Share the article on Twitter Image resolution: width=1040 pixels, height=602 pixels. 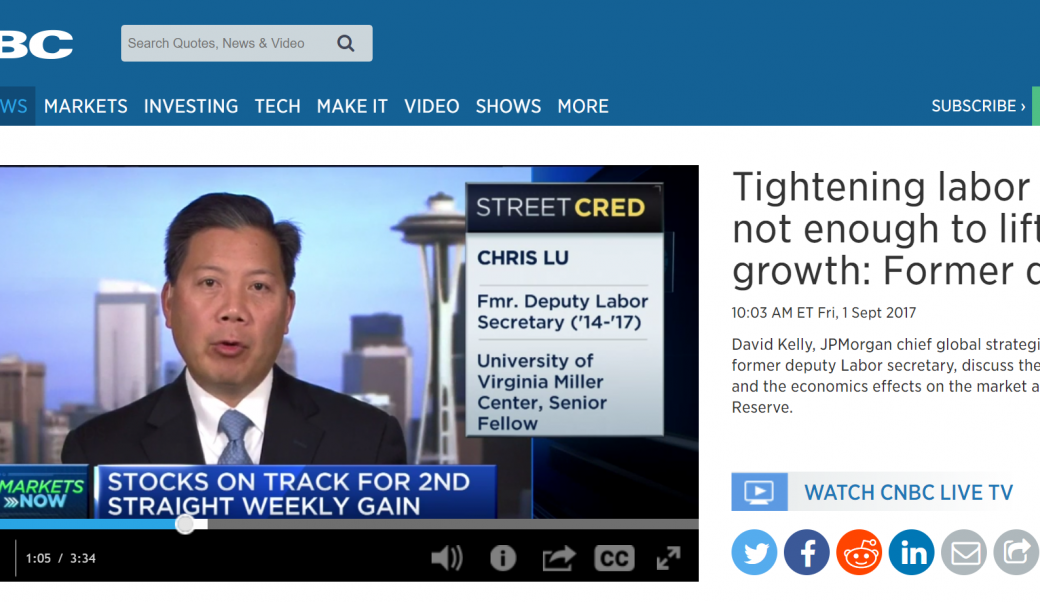click(x=754, y=552)
